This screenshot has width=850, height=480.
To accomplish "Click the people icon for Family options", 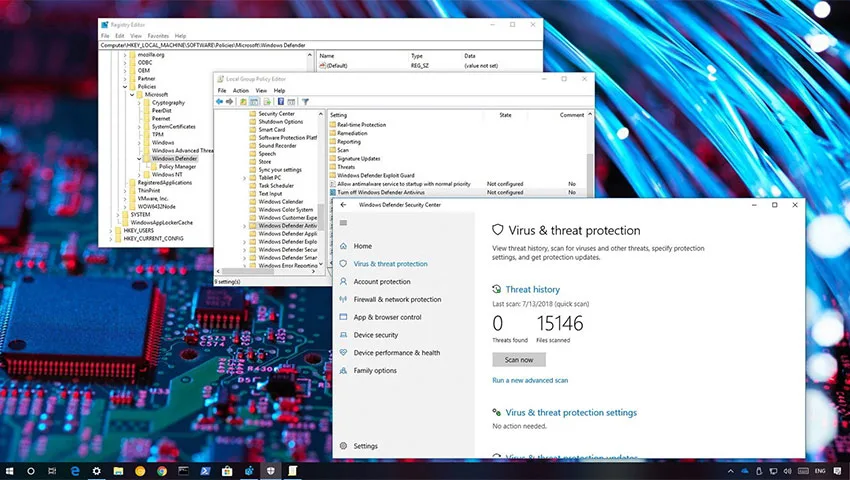I will tap(343, 370).
